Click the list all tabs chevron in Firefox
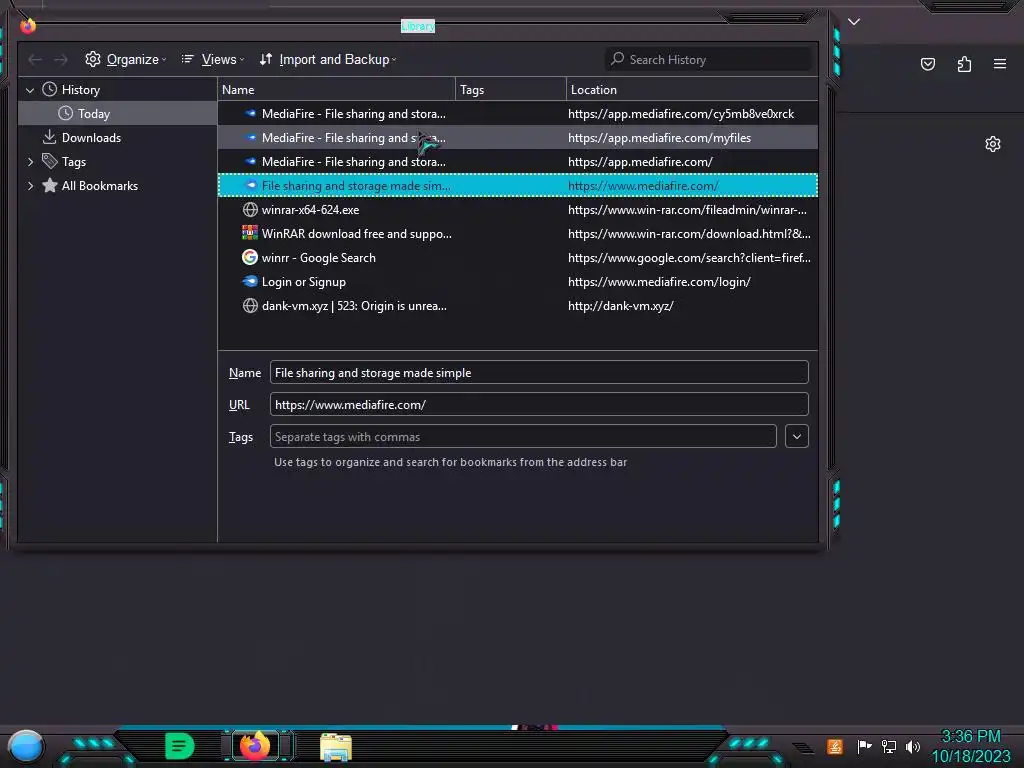Viewport: 1024px width, 768px height. pyautogui.click(x=854, y=22)
